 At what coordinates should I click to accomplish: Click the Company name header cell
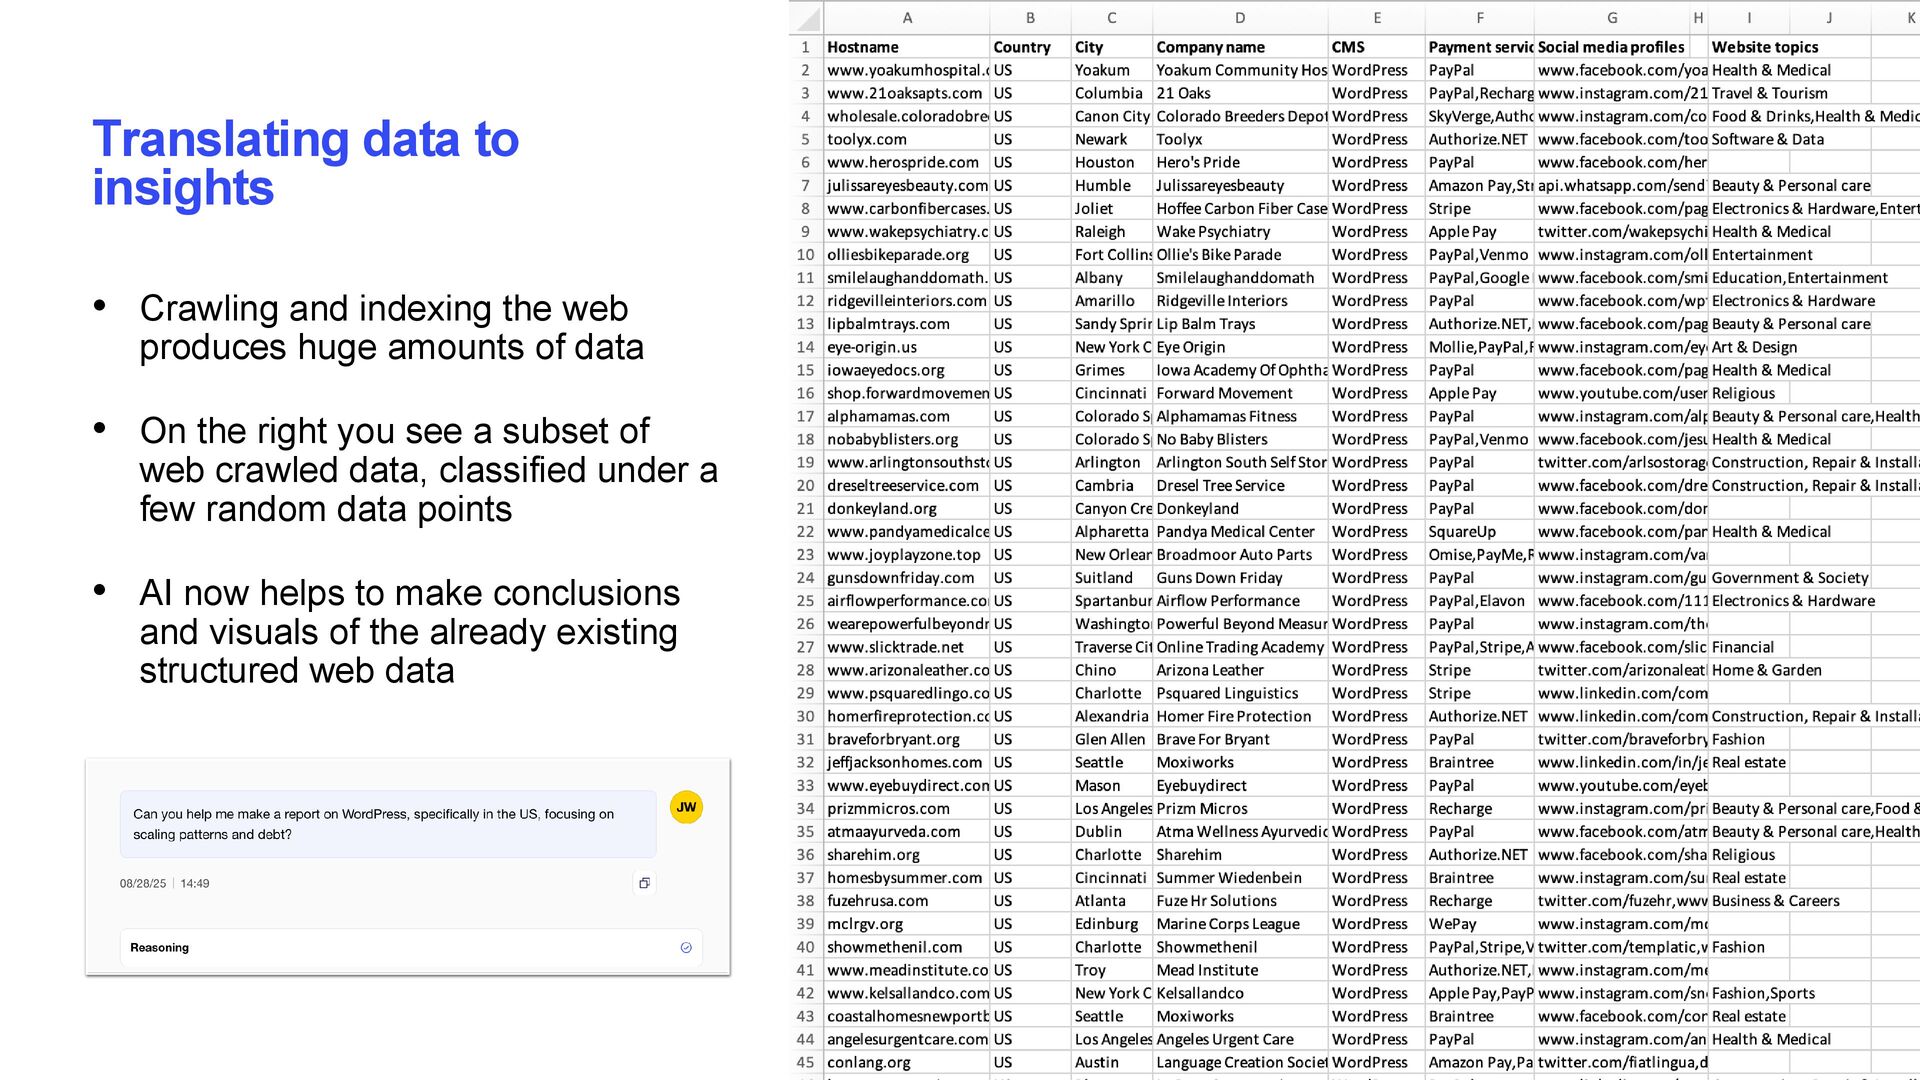tap(1210, 47)
